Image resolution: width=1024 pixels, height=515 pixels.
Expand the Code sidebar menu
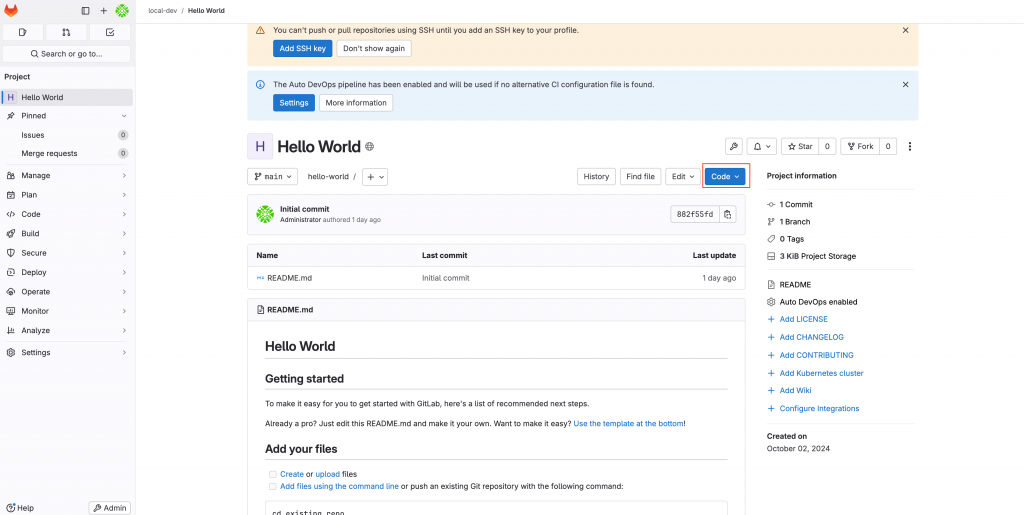[67, 214]
